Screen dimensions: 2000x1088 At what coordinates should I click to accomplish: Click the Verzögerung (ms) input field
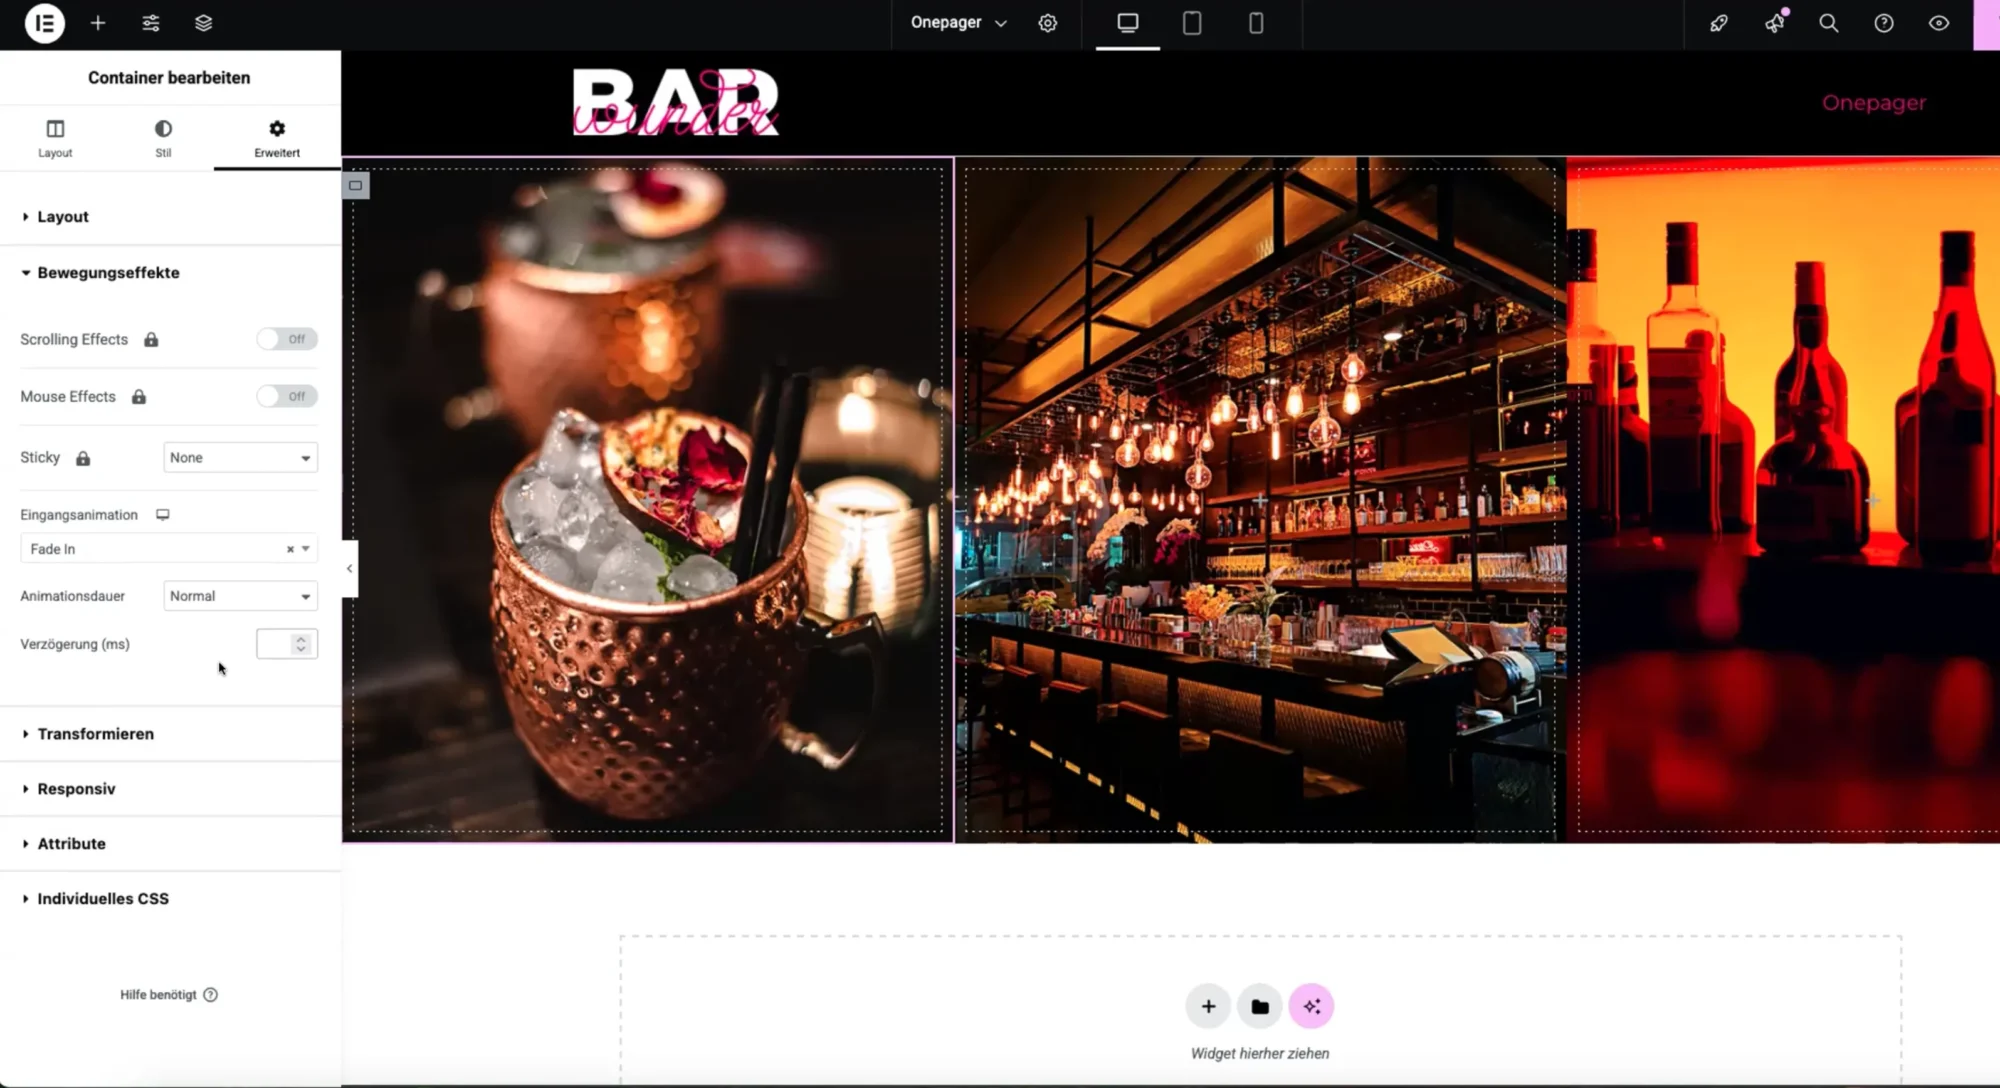point(287,644)
